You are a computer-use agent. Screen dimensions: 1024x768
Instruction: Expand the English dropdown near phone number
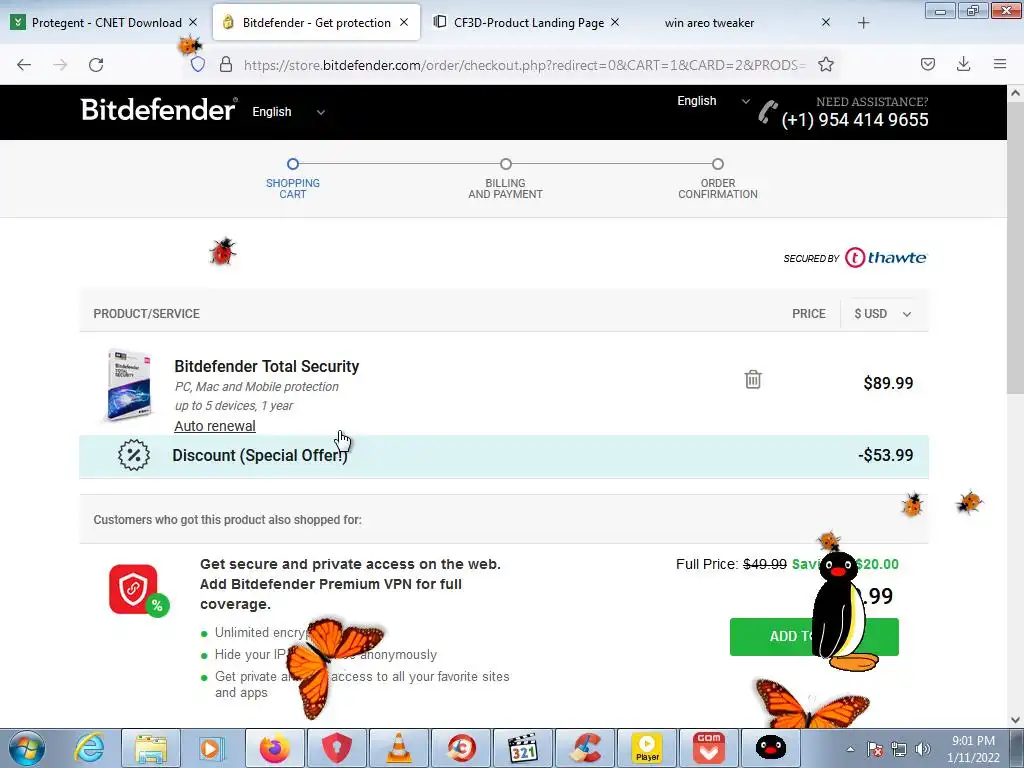click(x=713, y=101)
